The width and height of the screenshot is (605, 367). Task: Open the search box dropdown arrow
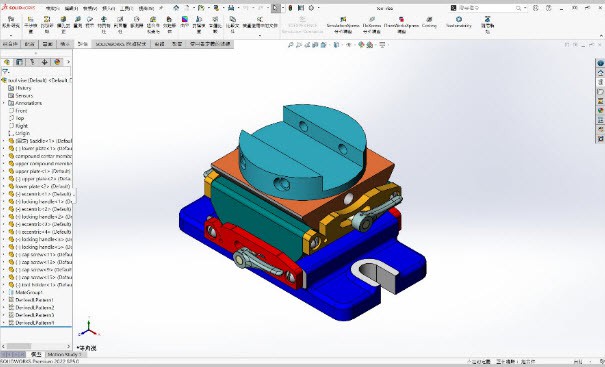tap(525, 8)
